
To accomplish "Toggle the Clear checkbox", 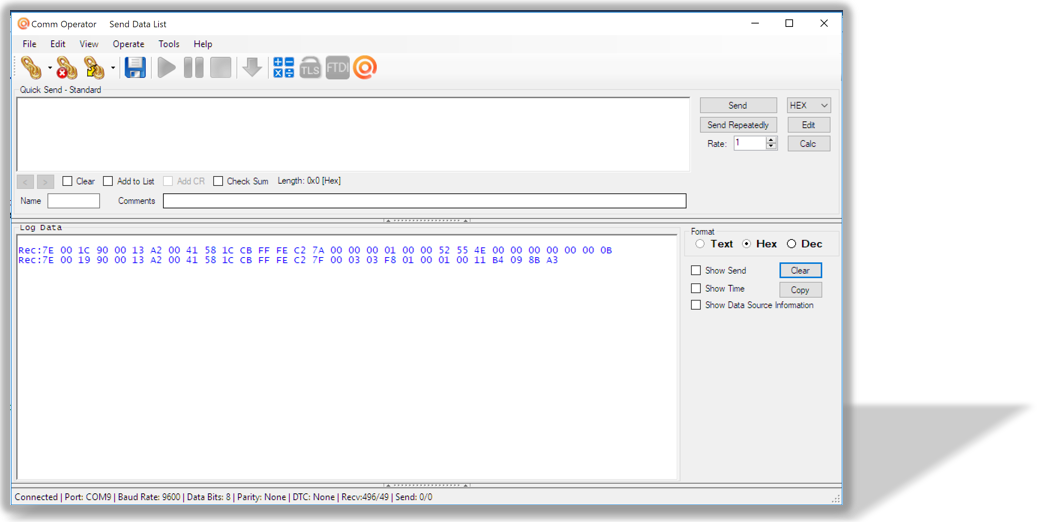I will click(x=67, y=181).
